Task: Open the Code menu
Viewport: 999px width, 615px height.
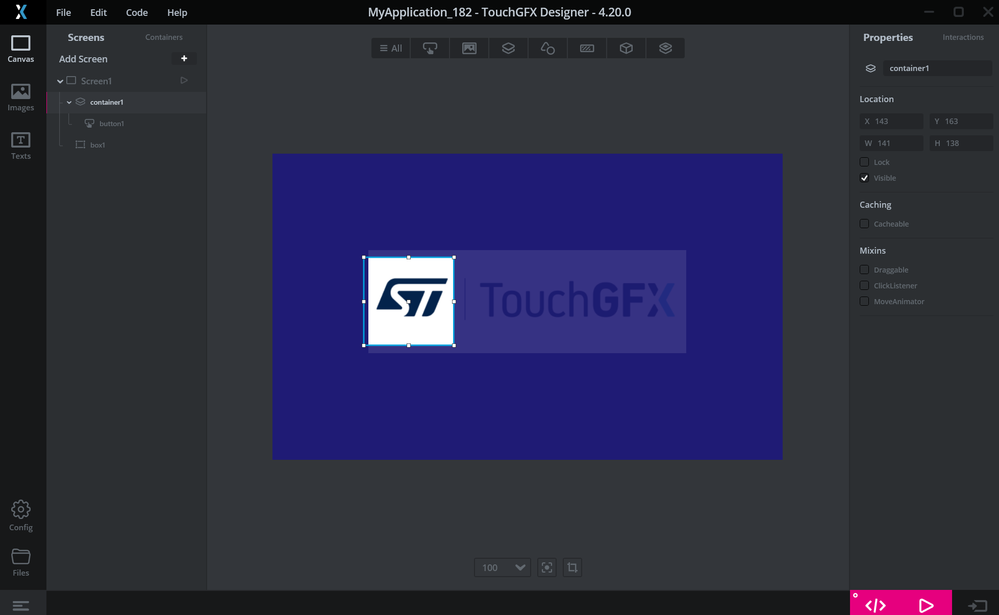Action: [136, 12]
